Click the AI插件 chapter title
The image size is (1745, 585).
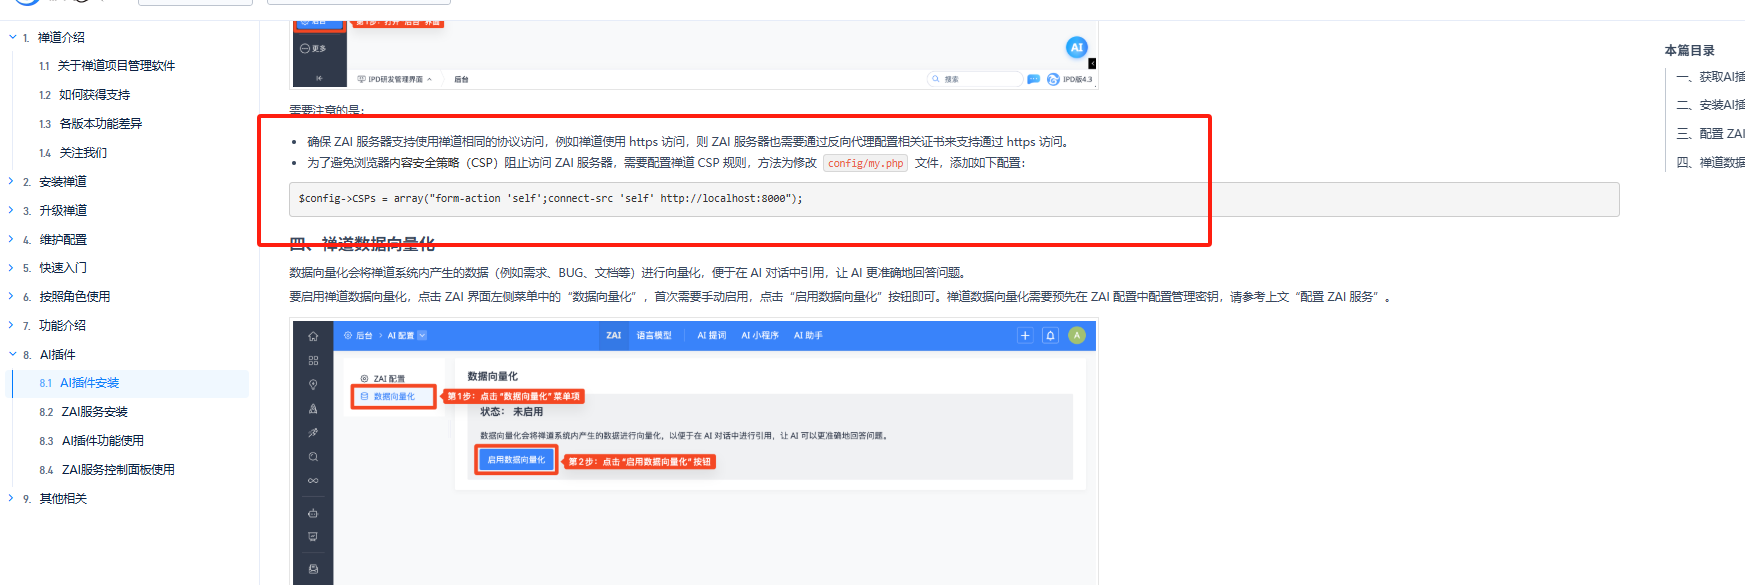point(57,355)
